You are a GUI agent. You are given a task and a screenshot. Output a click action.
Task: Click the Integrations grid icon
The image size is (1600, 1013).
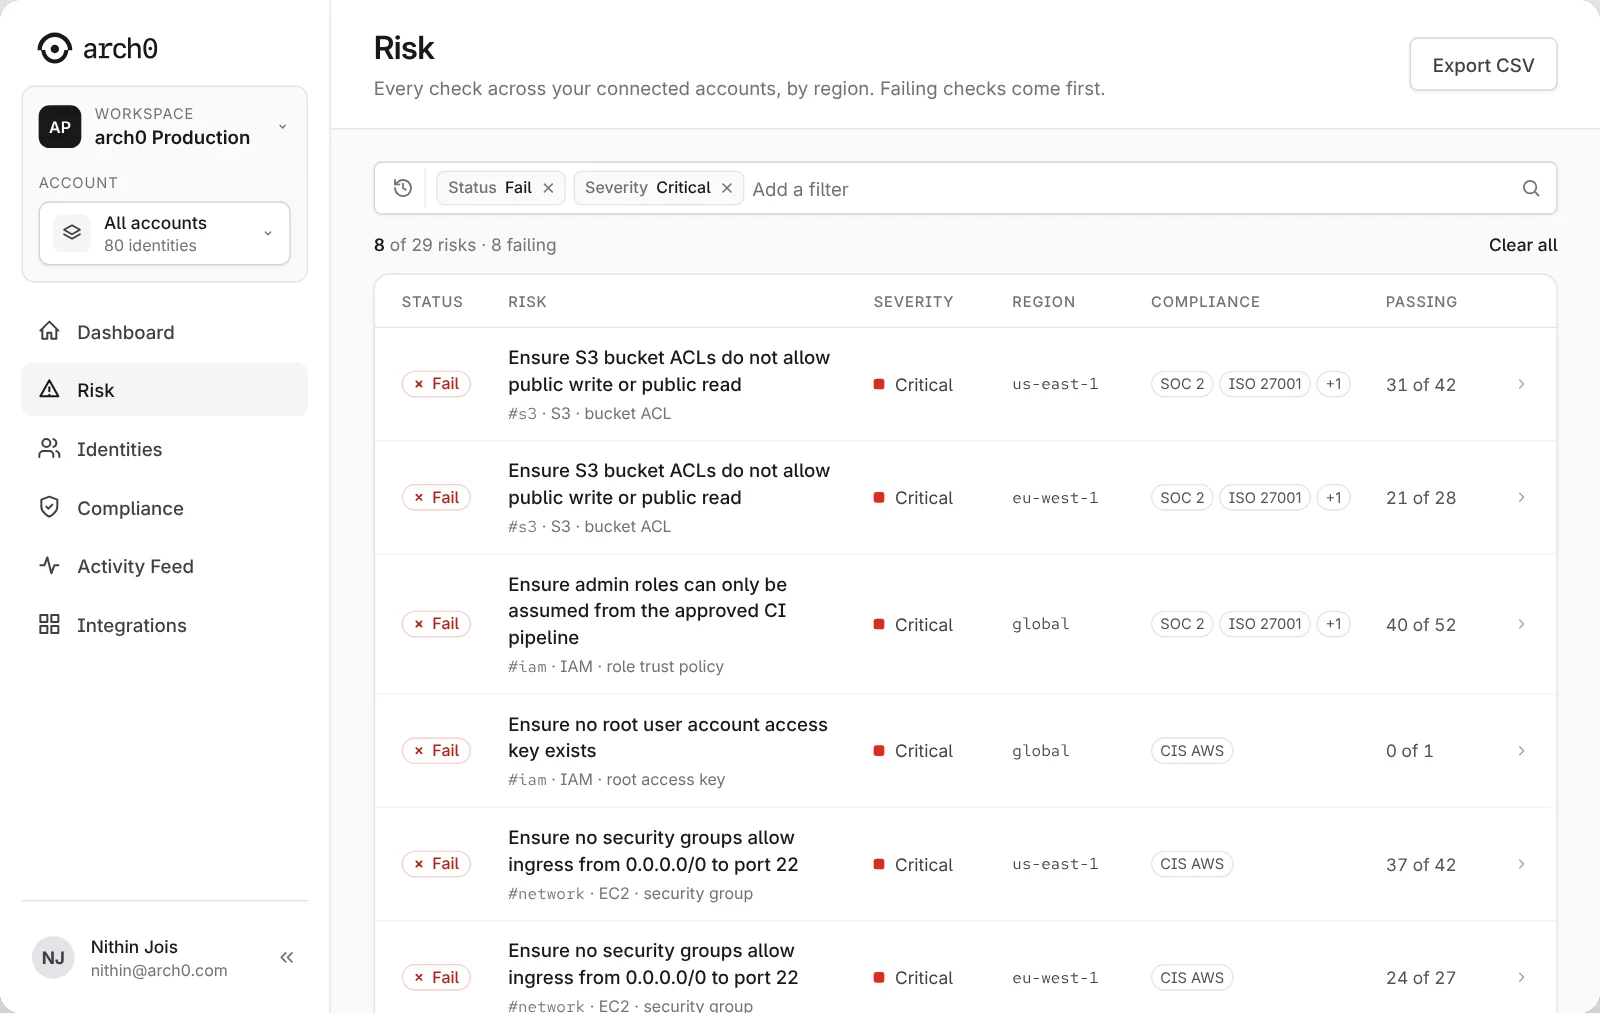pos(49,624)
